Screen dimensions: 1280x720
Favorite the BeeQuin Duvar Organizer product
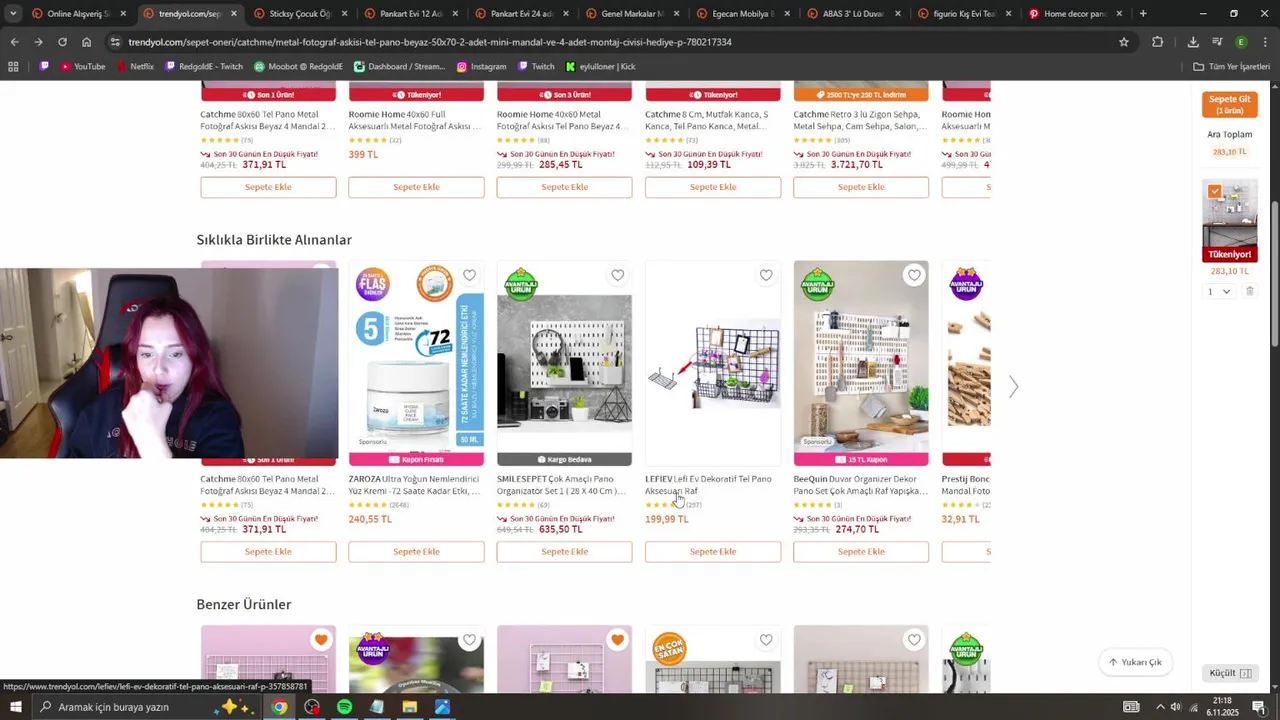coord(914,275)
